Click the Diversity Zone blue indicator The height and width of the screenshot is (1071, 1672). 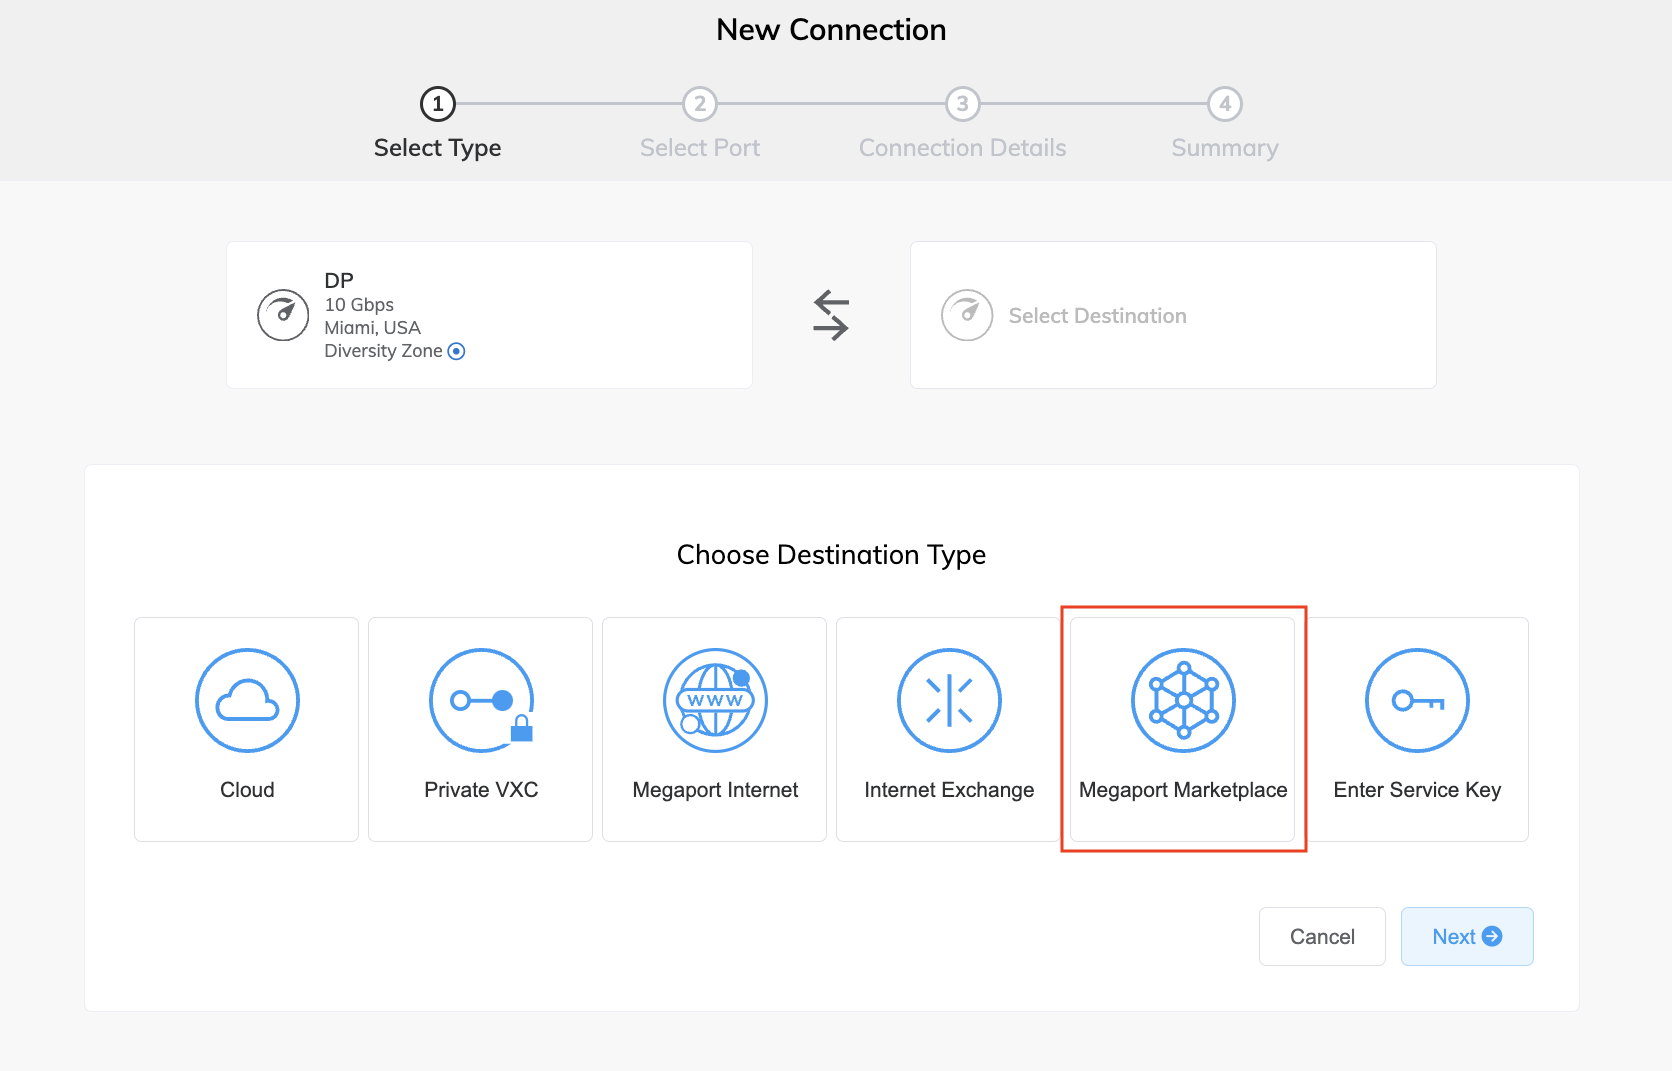coord(456,351)
